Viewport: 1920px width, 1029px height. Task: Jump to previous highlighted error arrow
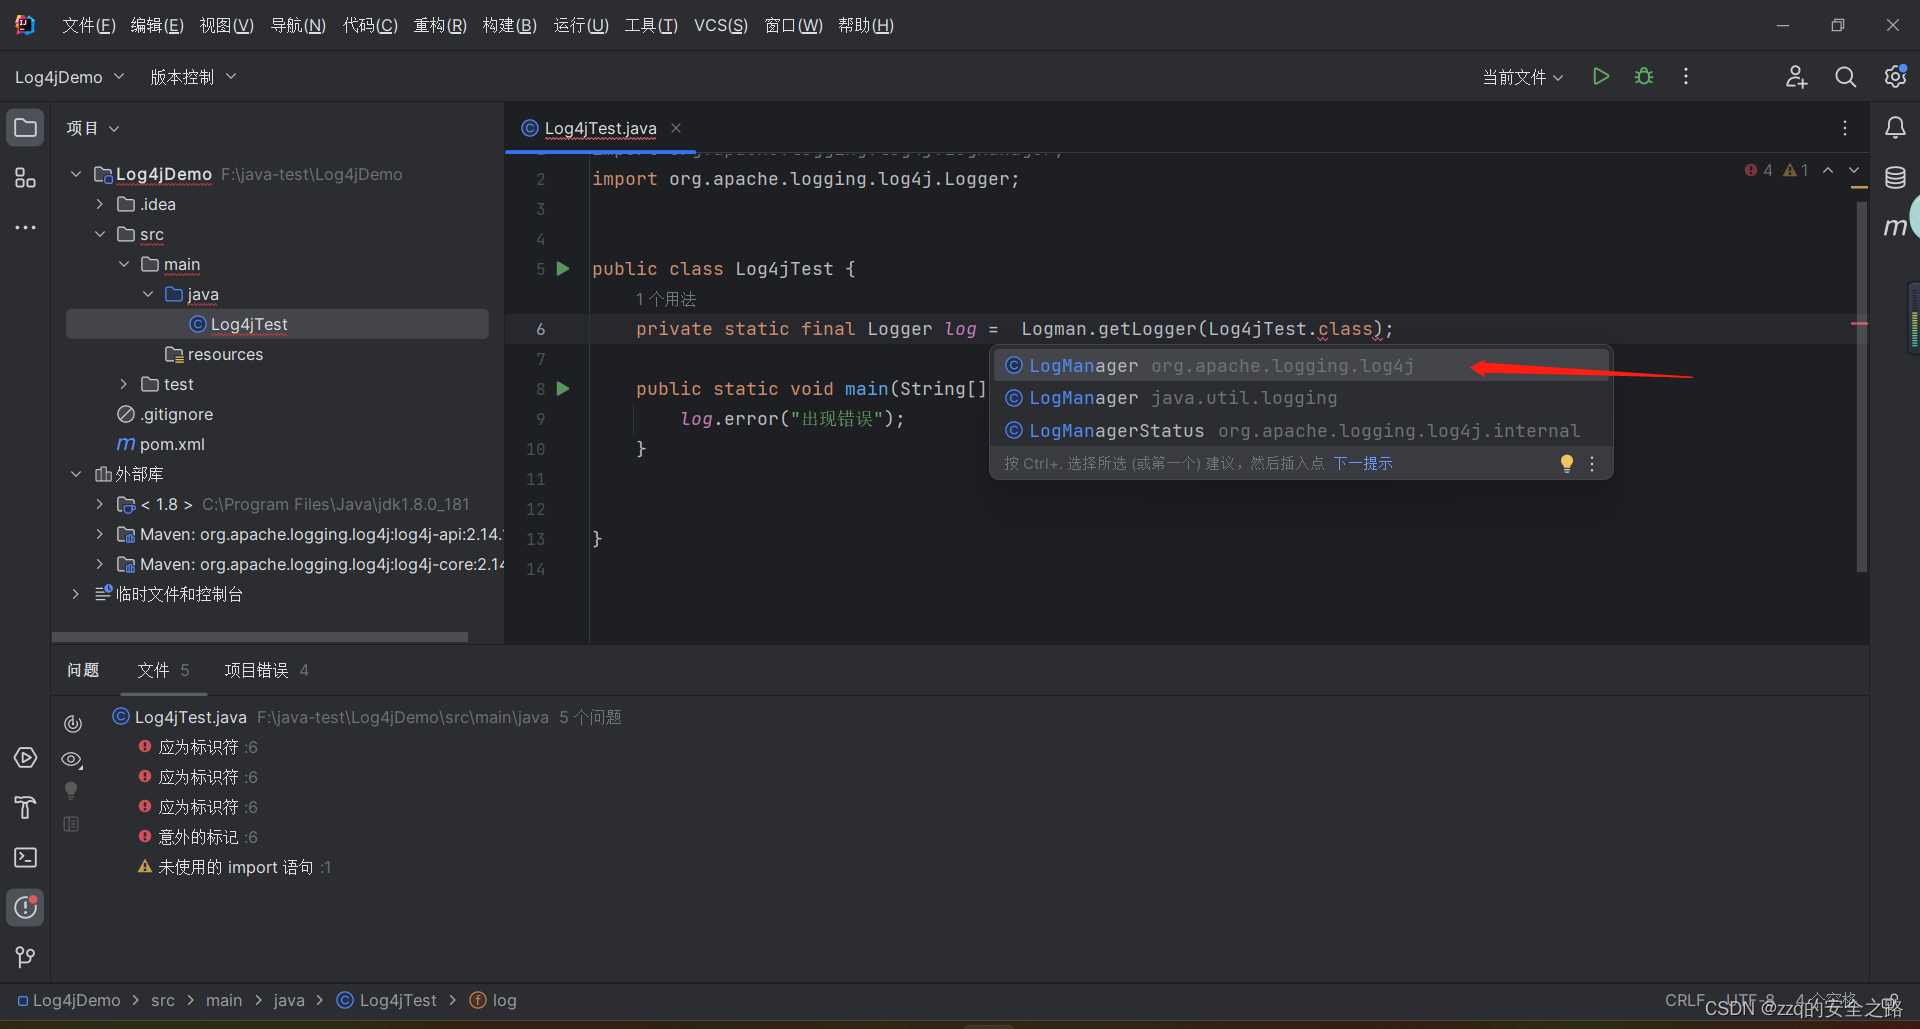tap(1828, 170)
